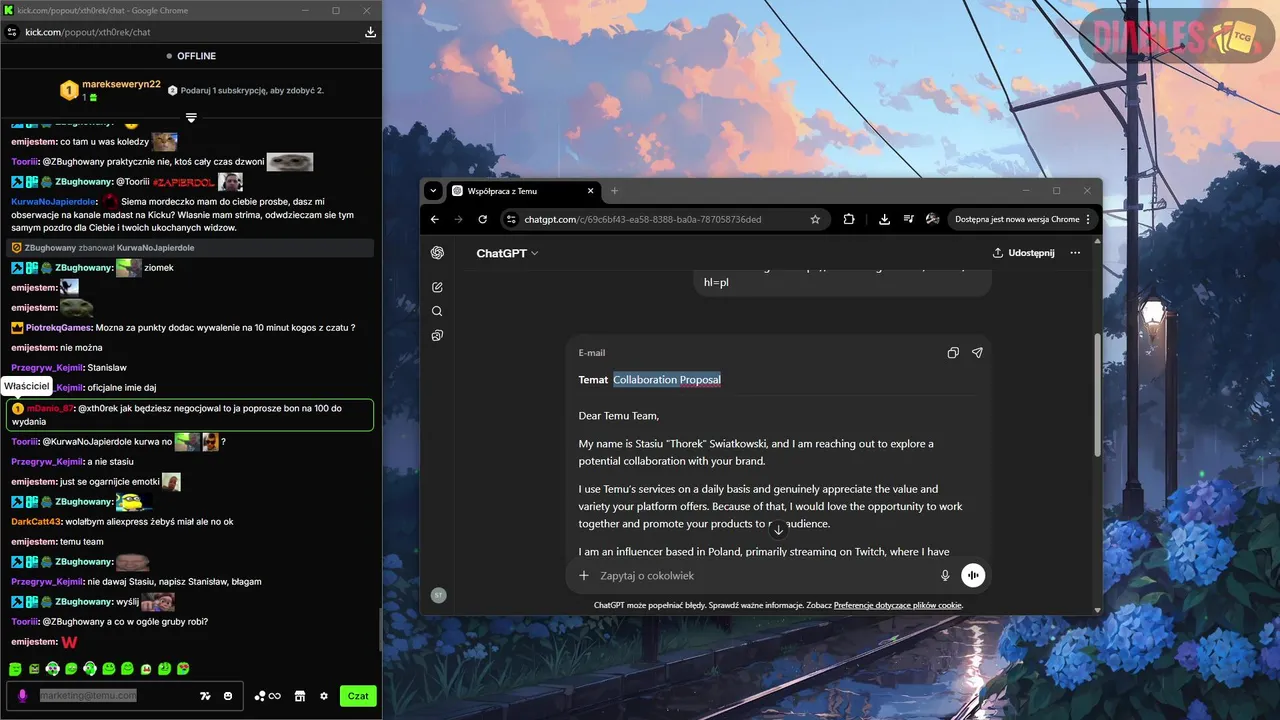This screenshot has height=720, width=1280.
Task: Click the Kick chat message input field
Action: 112,695
